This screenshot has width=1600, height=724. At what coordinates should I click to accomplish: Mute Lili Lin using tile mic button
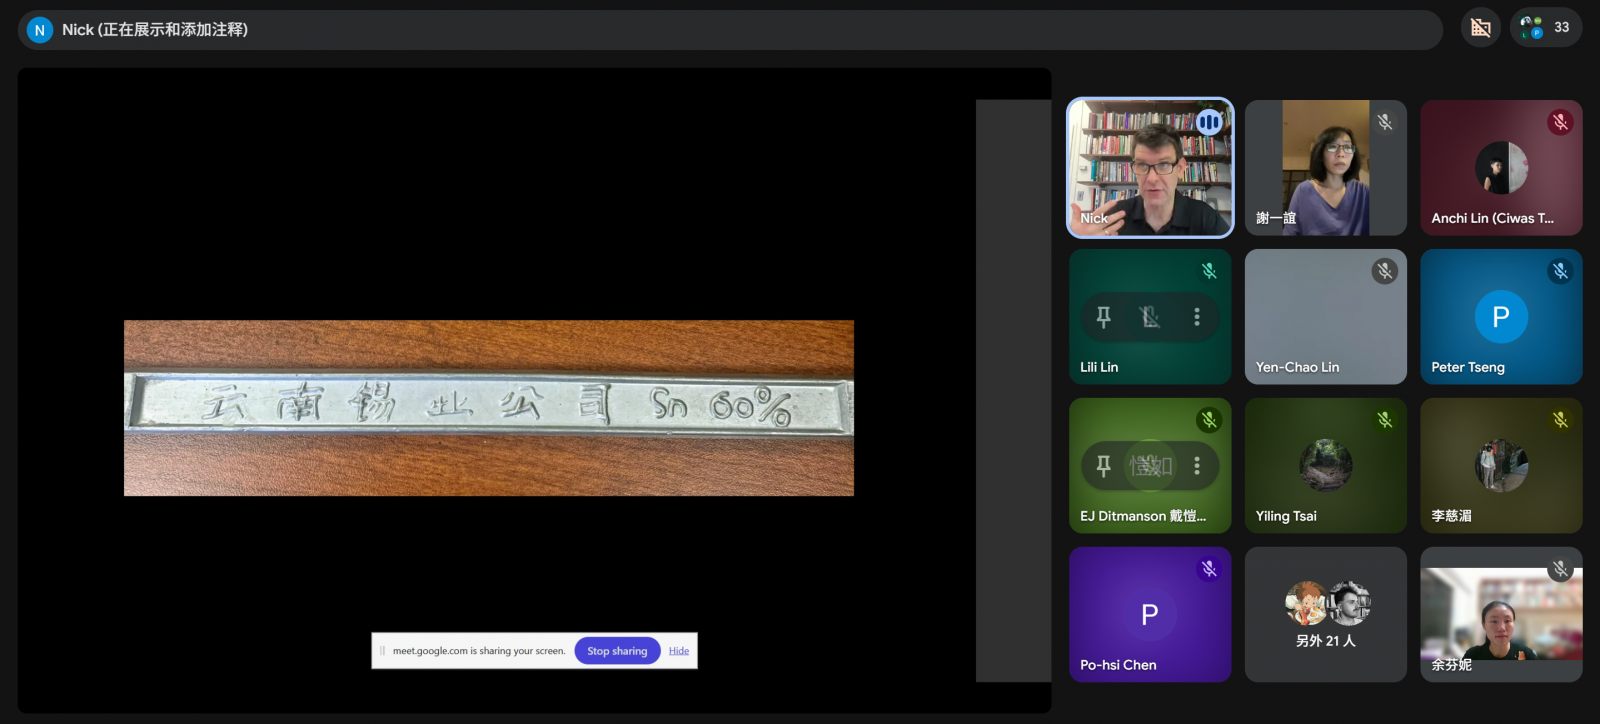click(x=1151, y=317)
